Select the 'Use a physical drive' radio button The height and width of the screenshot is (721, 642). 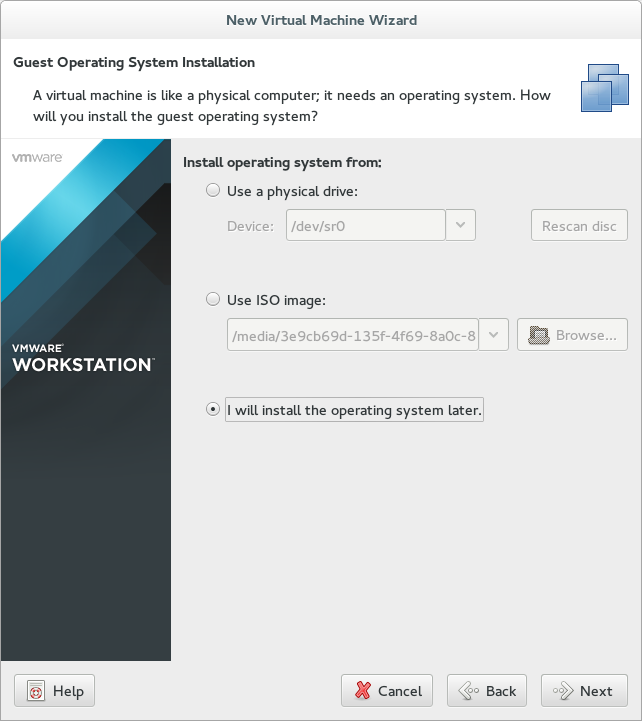[x=212, y=190]
